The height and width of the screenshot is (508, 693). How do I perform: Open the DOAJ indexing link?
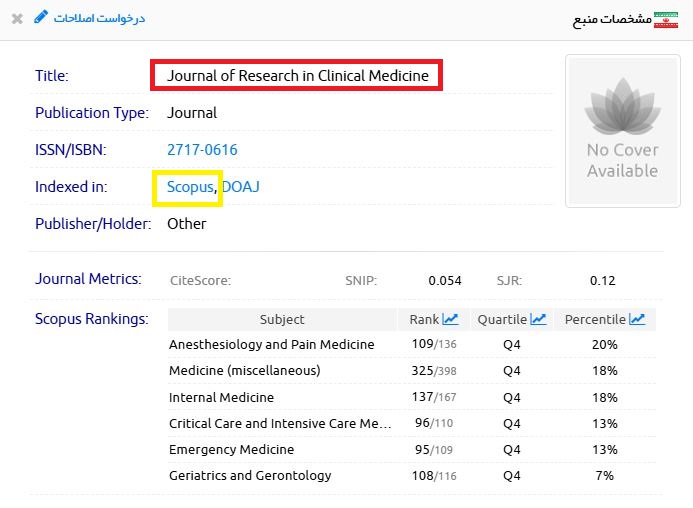pyautogui.click(x=241, y=187)
